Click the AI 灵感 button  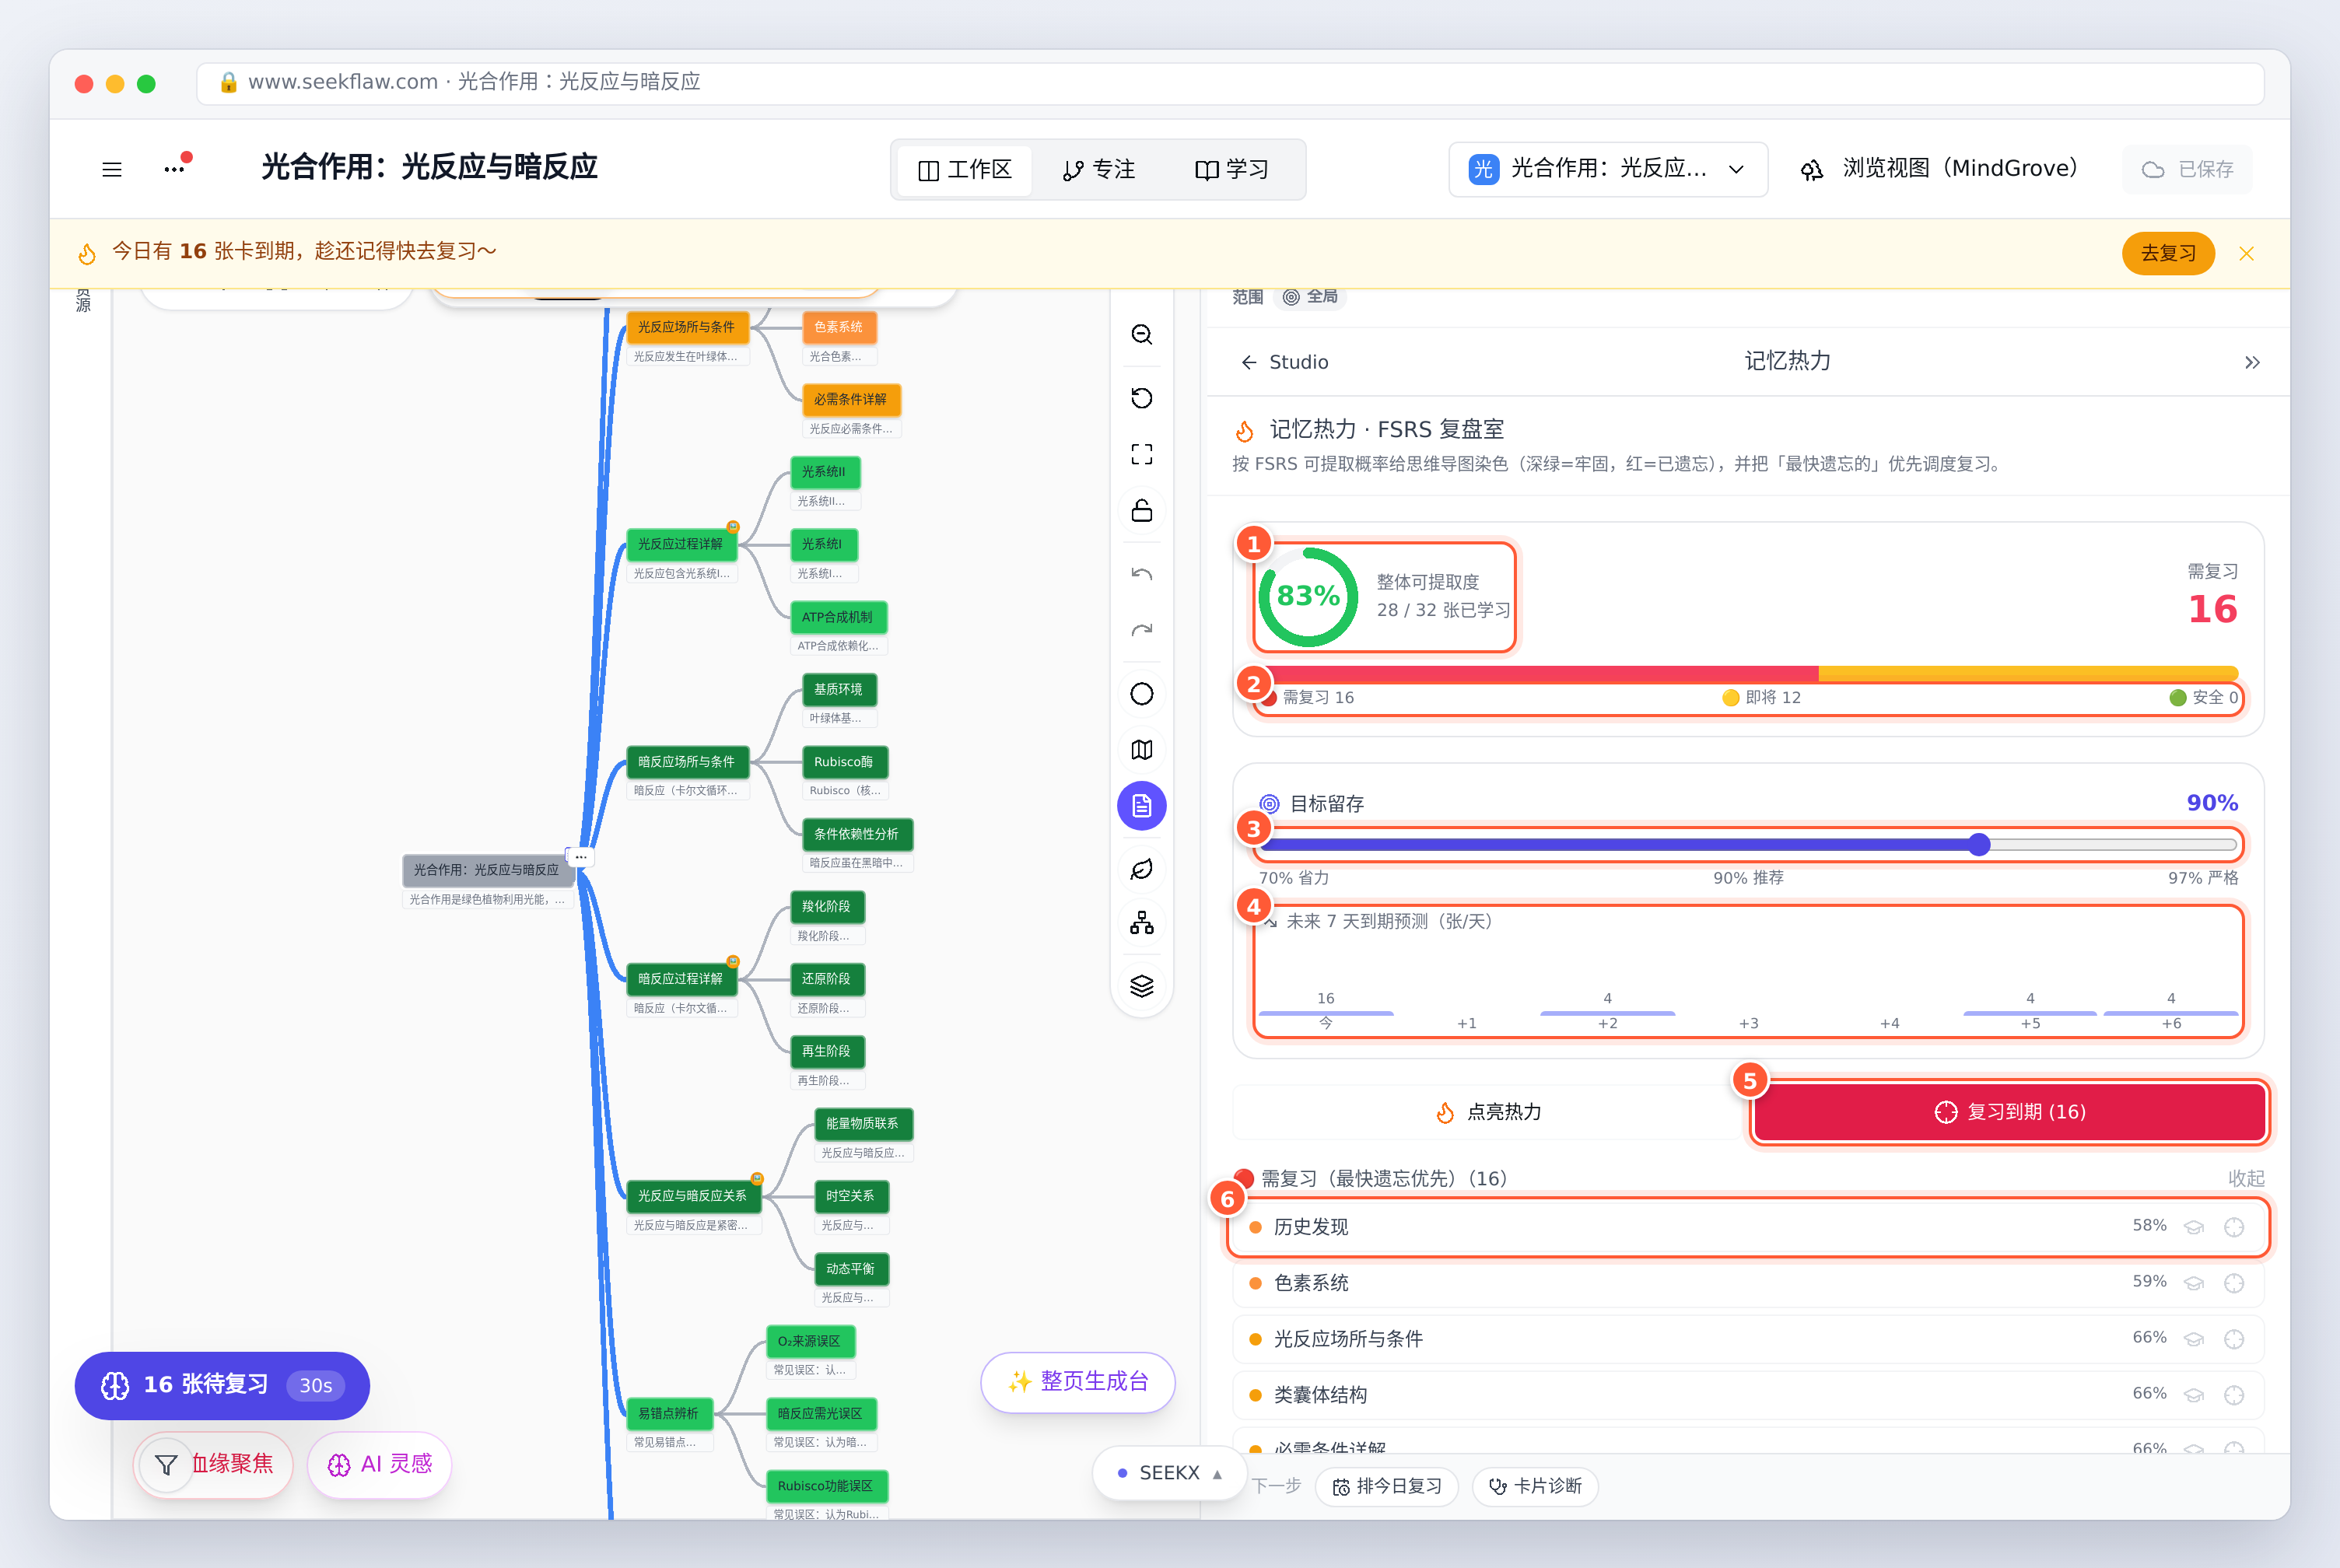tap(380, 1464)
